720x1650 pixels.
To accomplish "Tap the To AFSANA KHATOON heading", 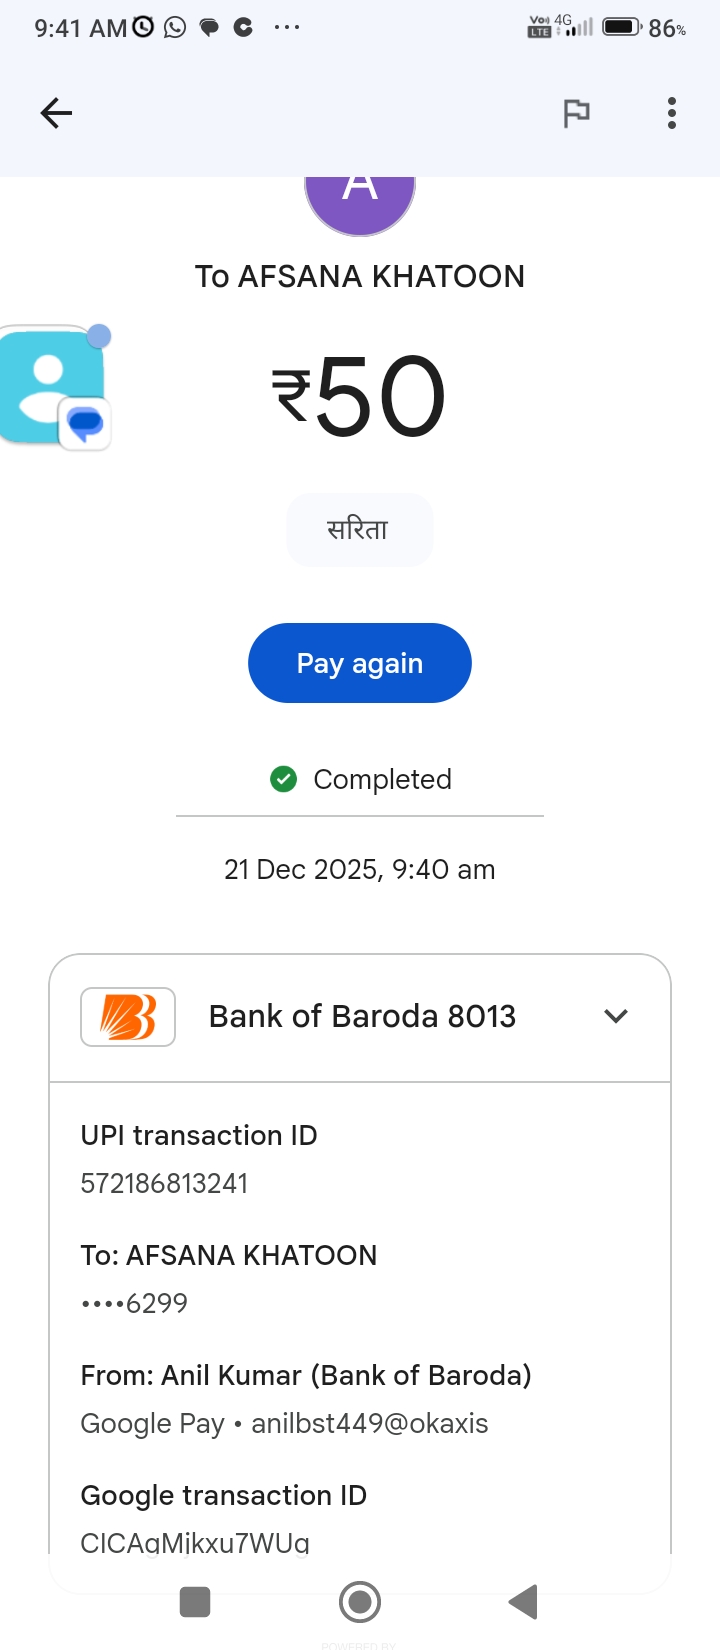I will [360, 277].
